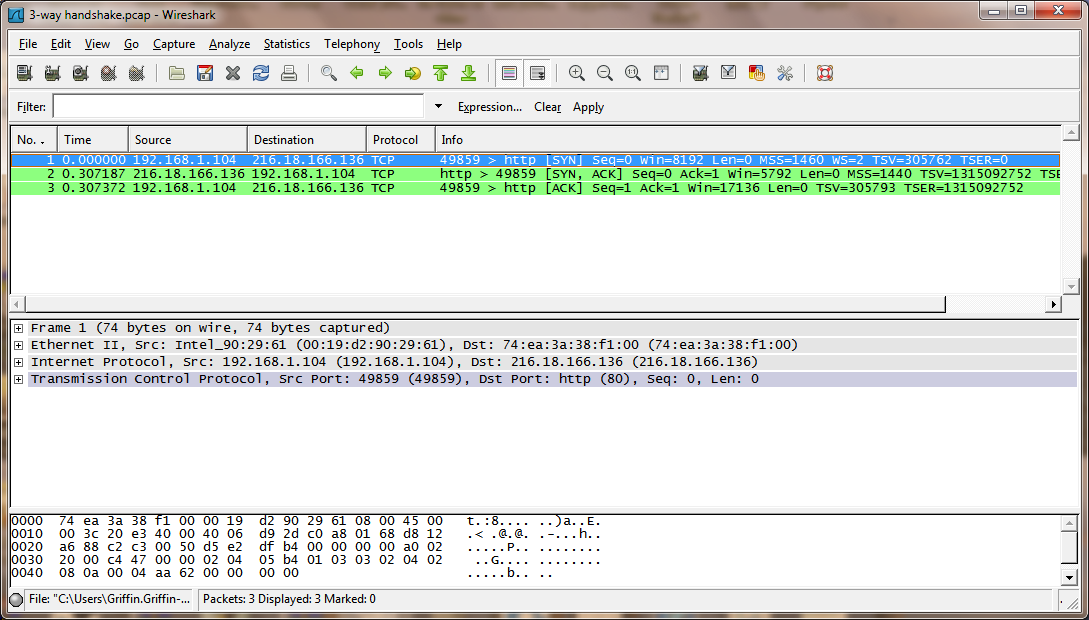This screenshot has height=620, width=1089.
Task: Sort by Protocol column header
Action: click(x=401, y=140)
